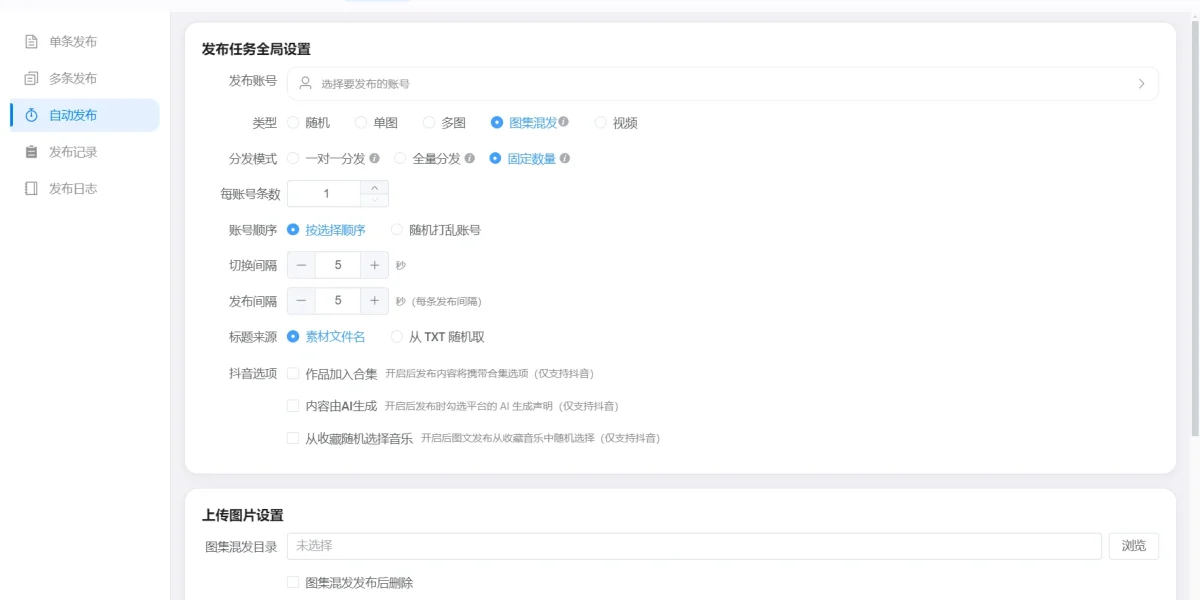1200x600 pixels.
Task: Open the 单条发布 menu item
Action: click(85, 42)
